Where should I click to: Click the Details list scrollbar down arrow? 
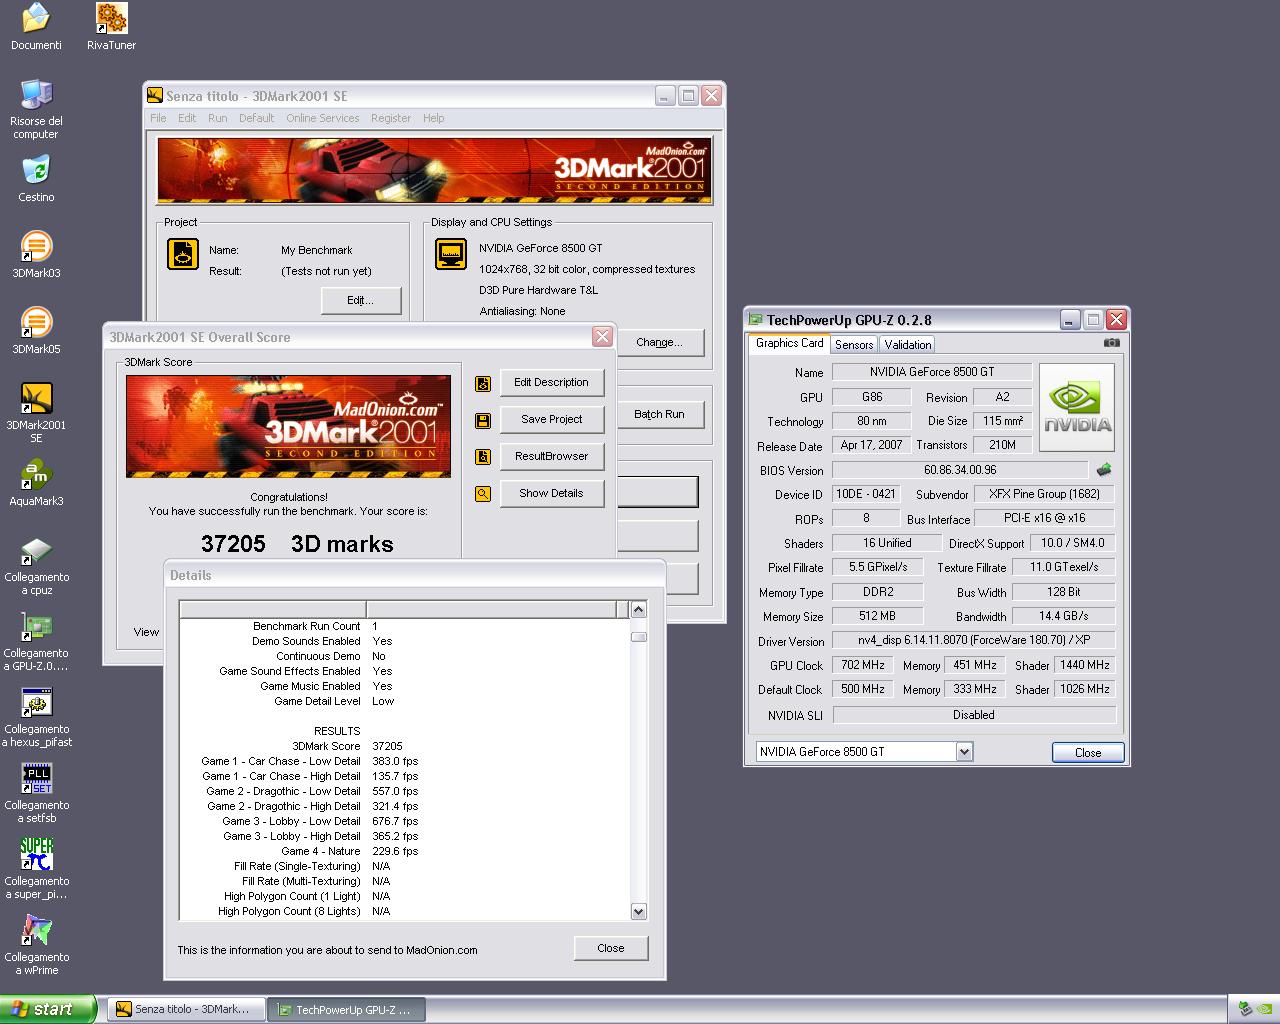click(x=639, y=911)
